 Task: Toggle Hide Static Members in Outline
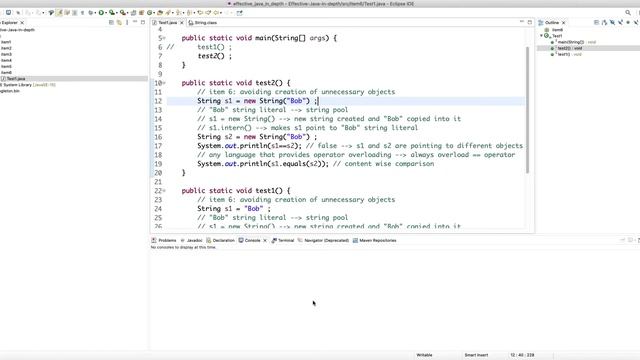620,22
